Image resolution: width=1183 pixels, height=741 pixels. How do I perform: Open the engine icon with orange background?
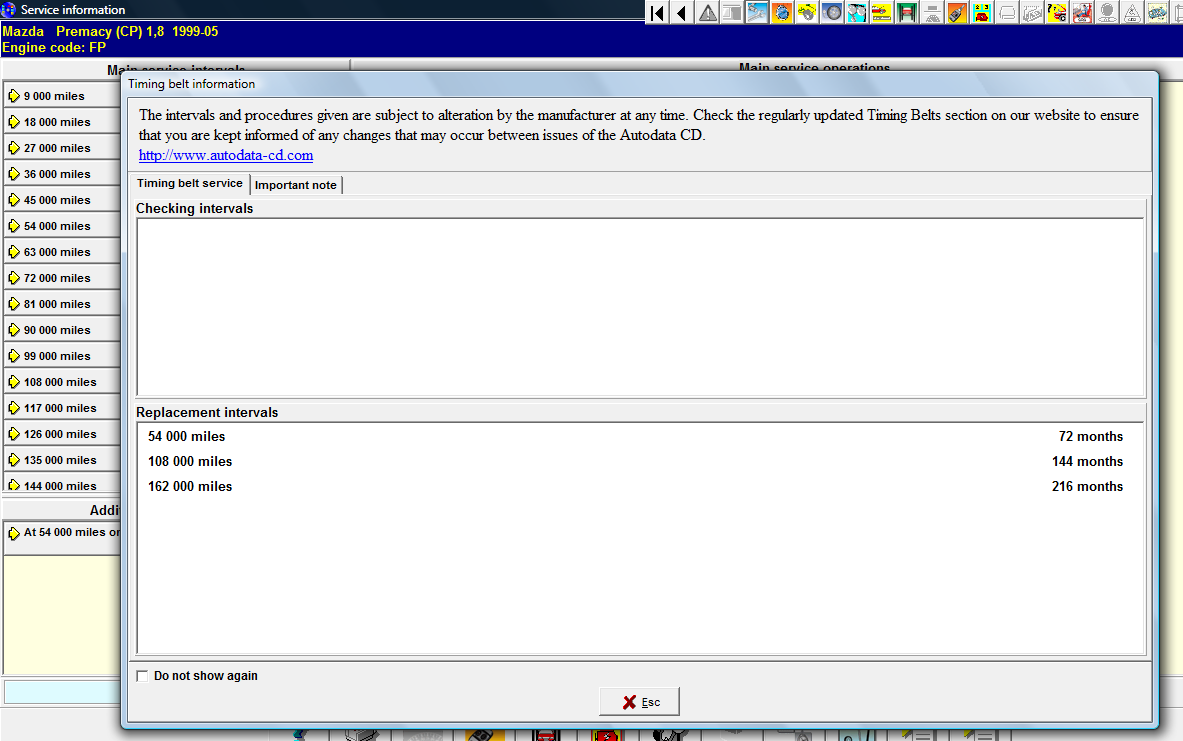(x=782, y=13)
